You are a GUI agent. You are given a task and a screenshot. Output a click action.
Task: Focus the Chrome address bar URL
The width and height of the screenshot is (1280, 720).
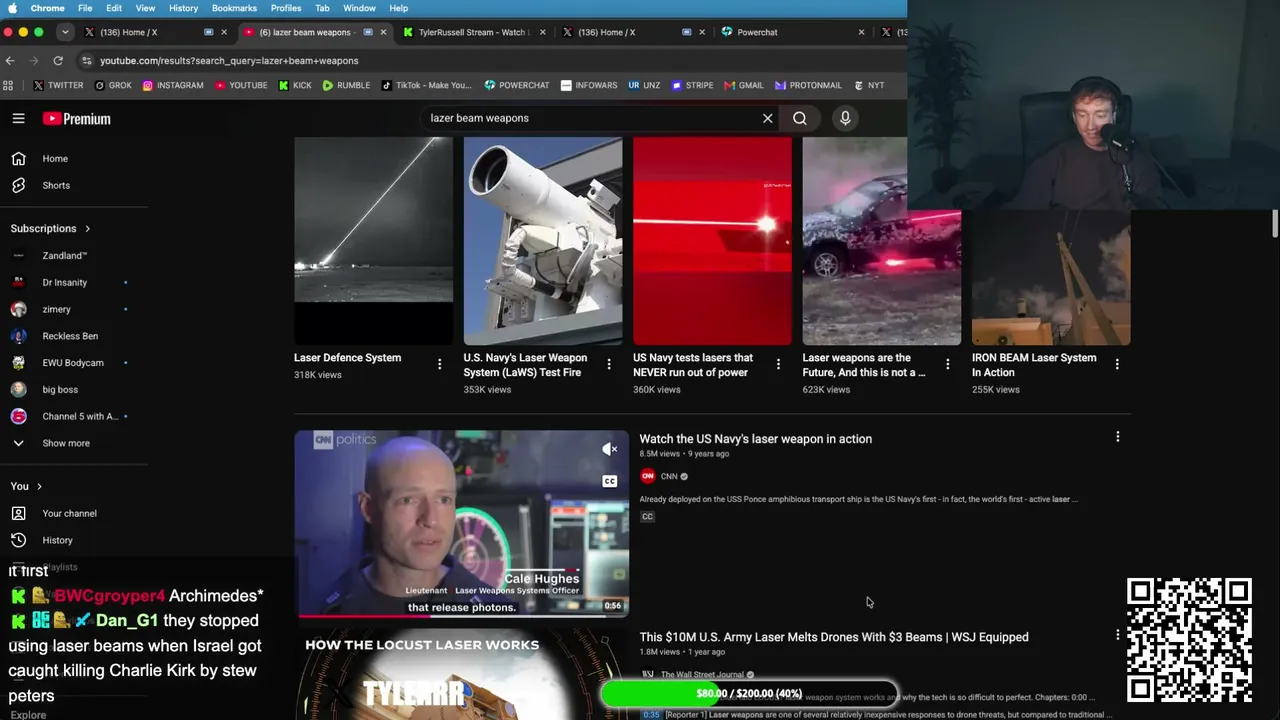(x=229, y=60)
